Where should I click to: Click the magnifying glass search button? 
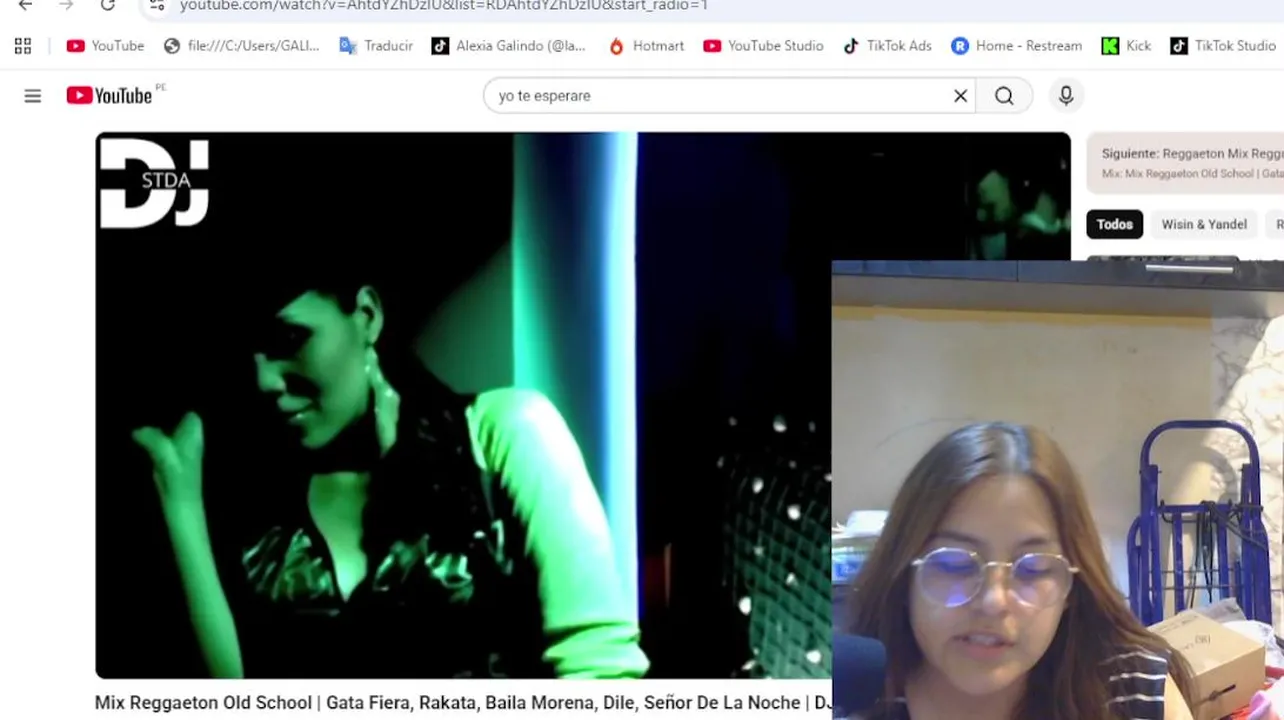tap(1004, 96)
